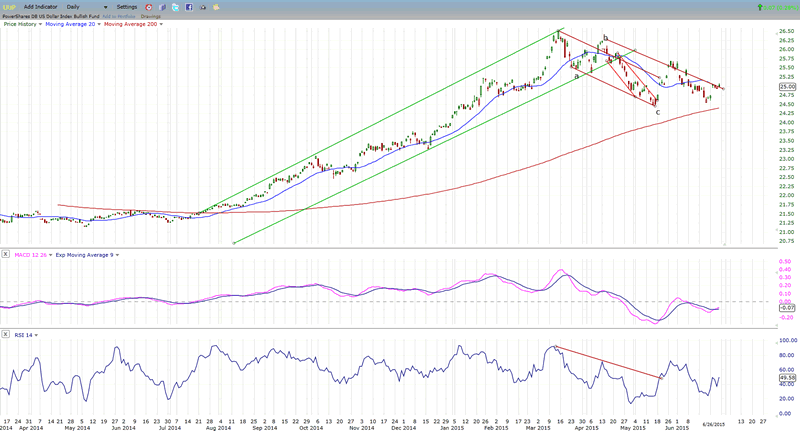Image resolution: width=800 pixels, height=431 pixels.
Task: Click the Add to Portfolio link
Action: tap(118, 16)
